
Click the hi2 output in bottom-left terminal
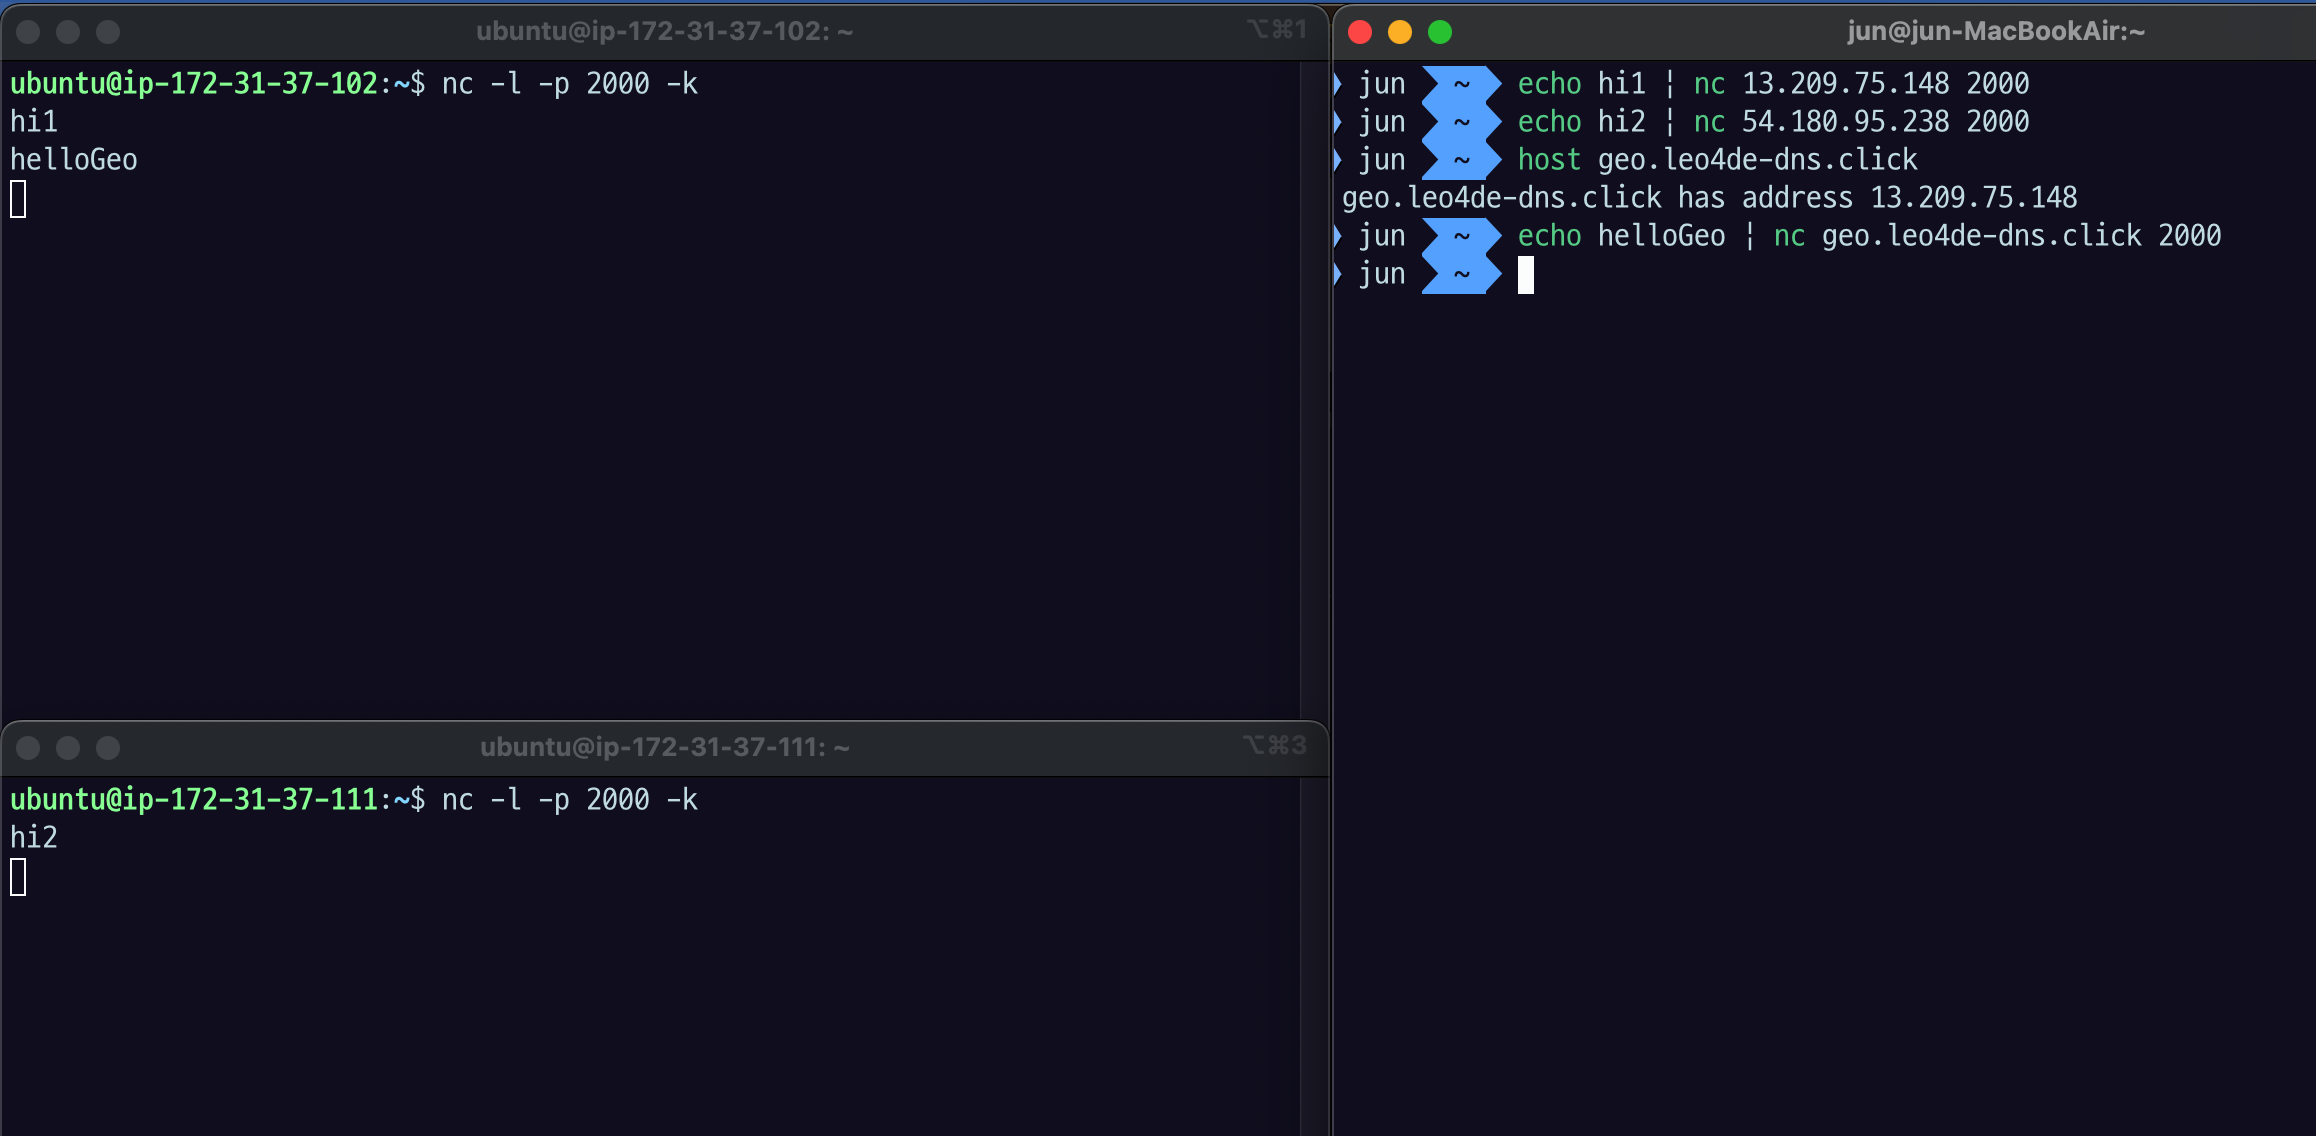[x=34, y=838]
